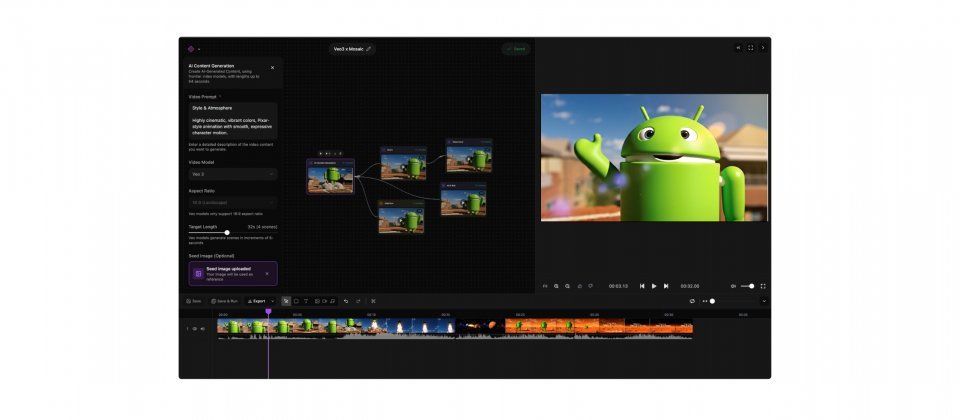This screenshot has width=960, height=420.
Task: Undo the last action
Action: (346, 301)
